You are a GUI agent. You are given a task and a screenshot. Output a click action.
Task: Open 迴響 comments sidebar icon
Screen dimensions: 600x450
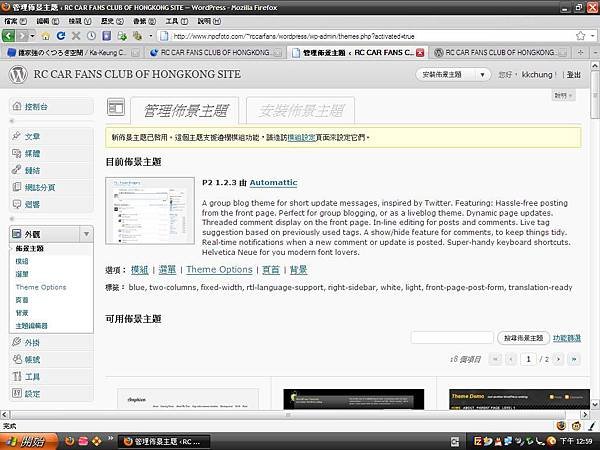coord(16,204)
